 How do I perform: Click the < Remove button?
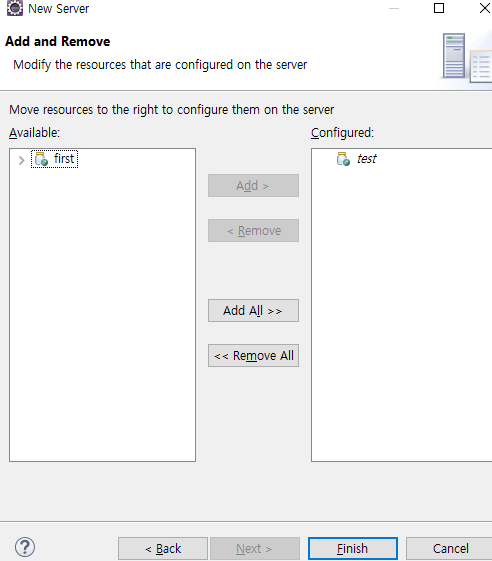[253, 230]
